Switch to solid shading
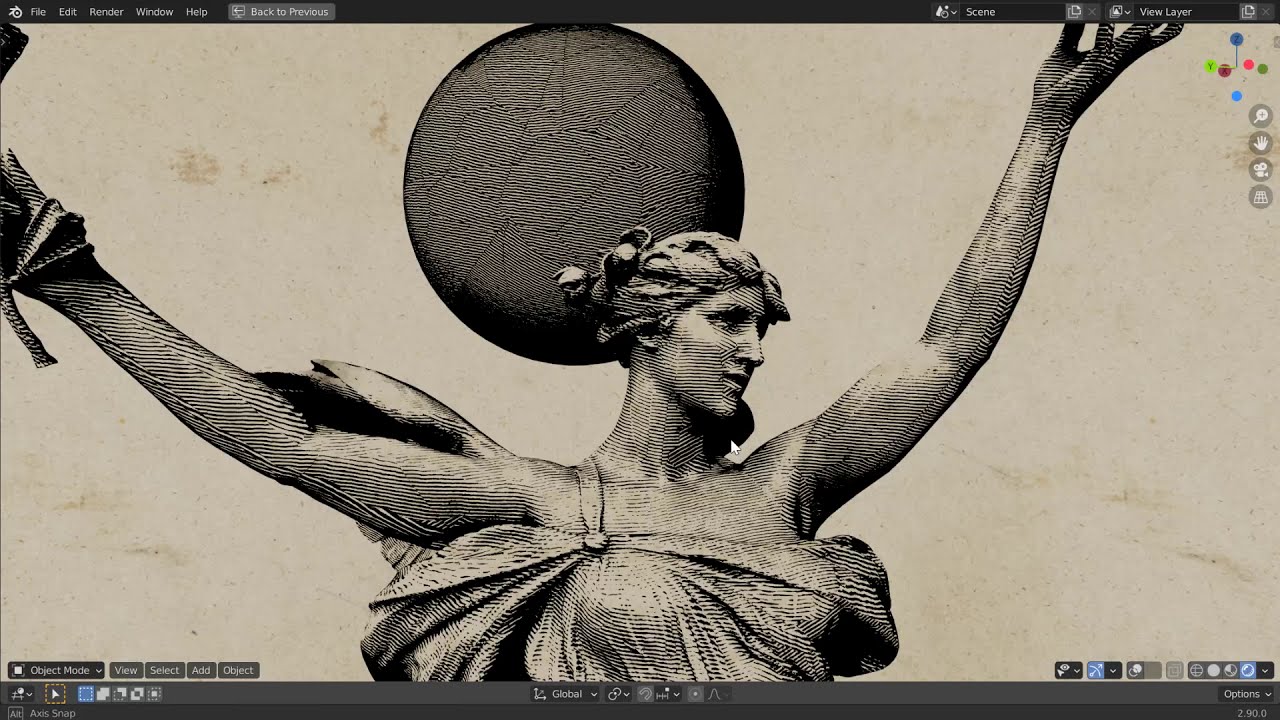1280x720 pixels. coord(1214,670)
